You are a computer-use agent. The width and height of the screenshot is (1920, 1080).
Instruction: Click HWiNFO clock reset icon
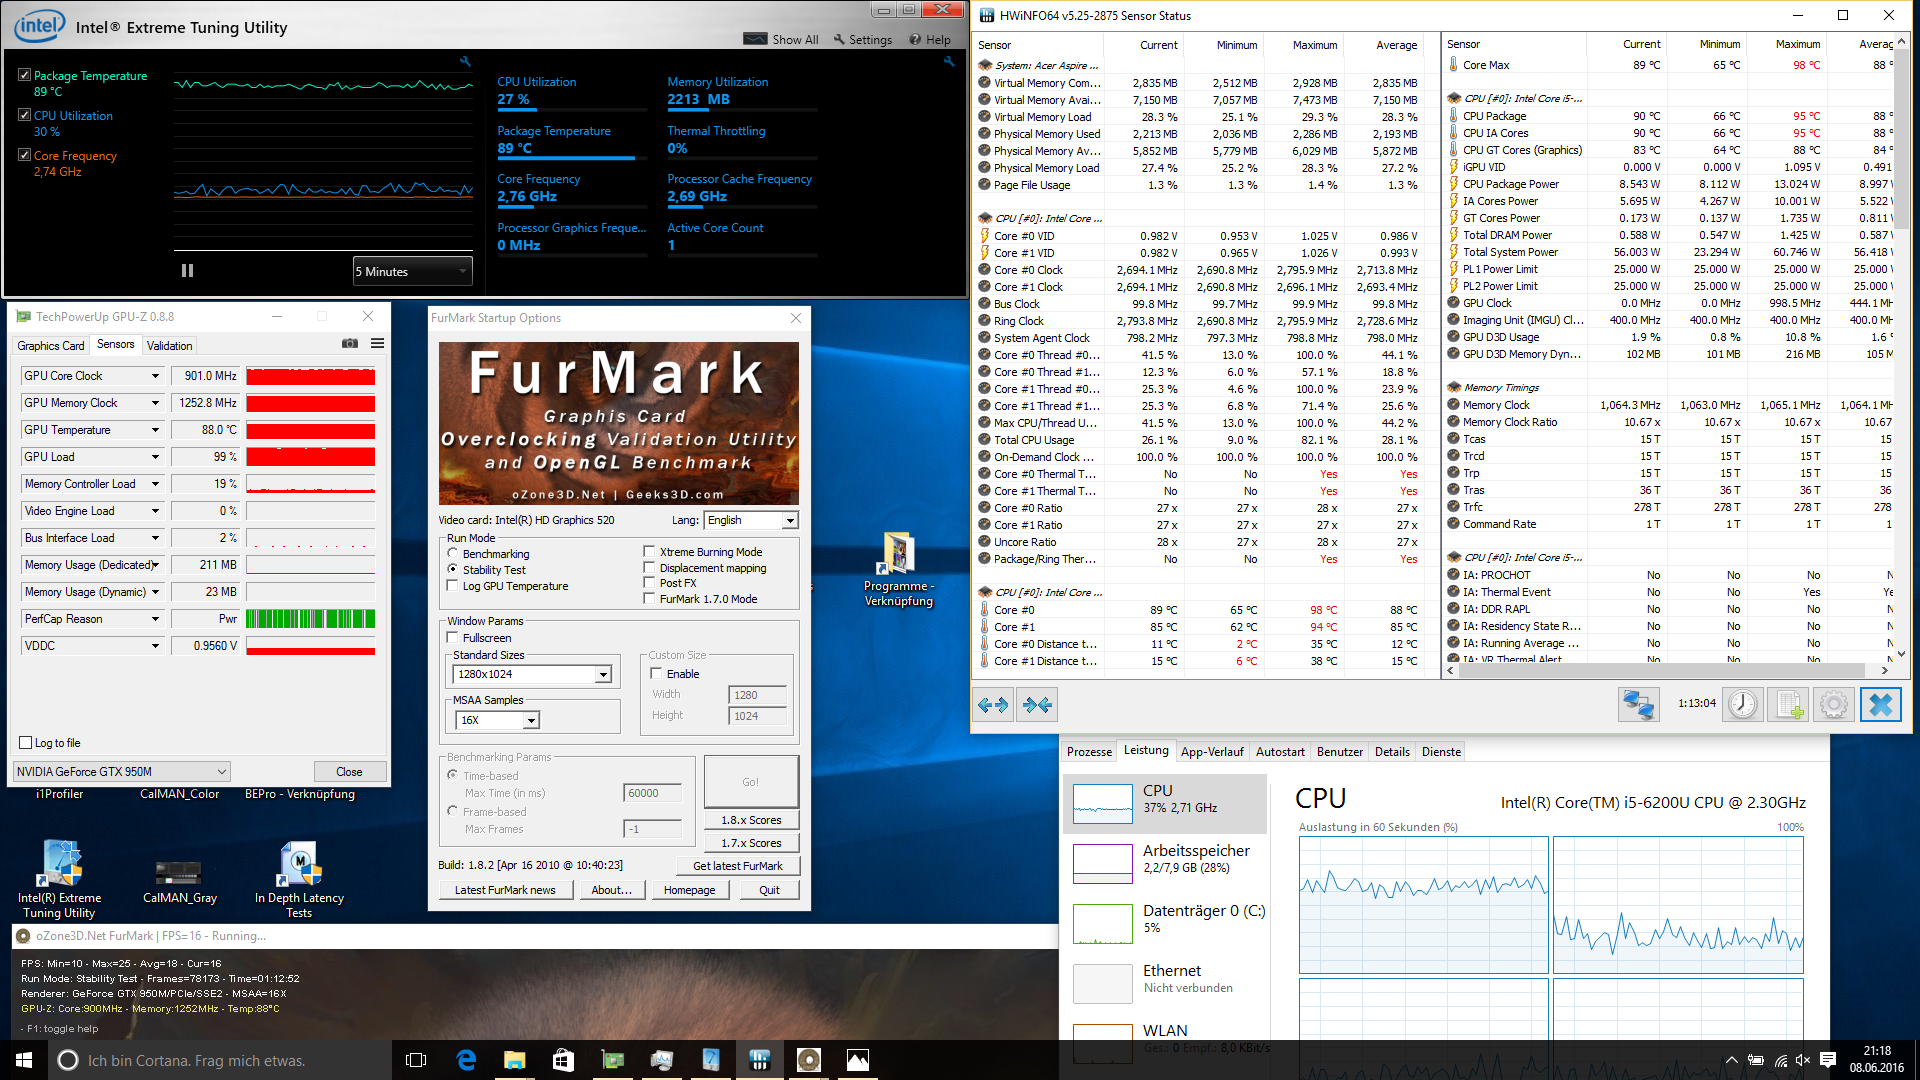coord(1743,705)
